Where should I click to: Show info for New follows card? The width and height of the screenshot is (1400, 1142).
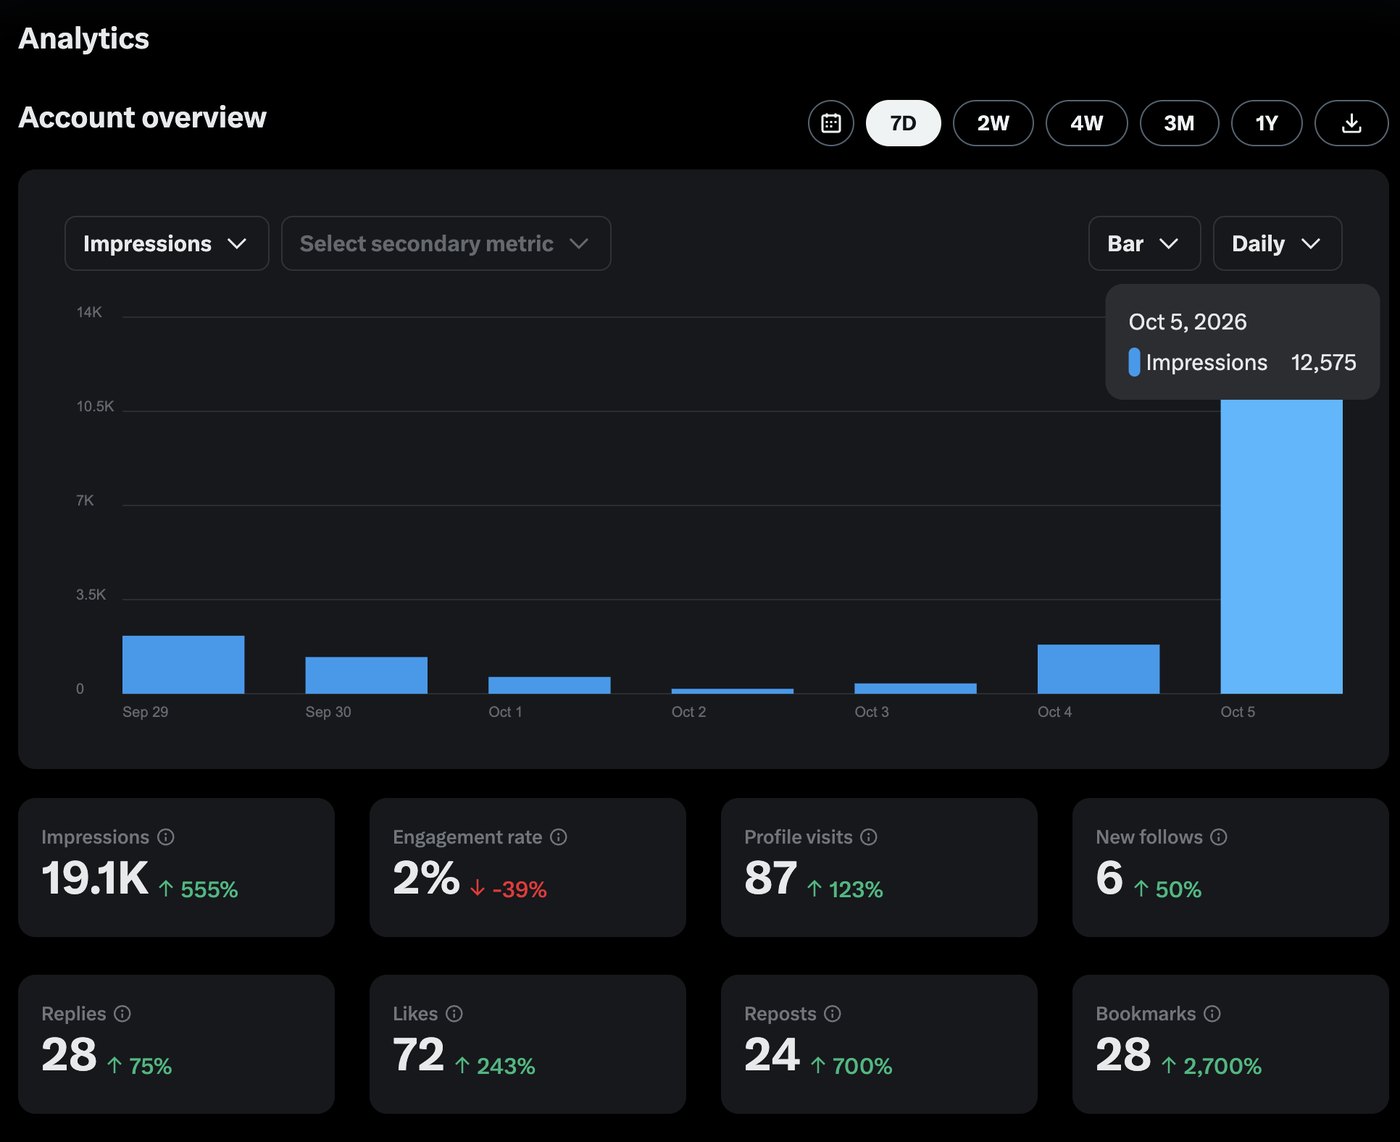pos(1219,837)
